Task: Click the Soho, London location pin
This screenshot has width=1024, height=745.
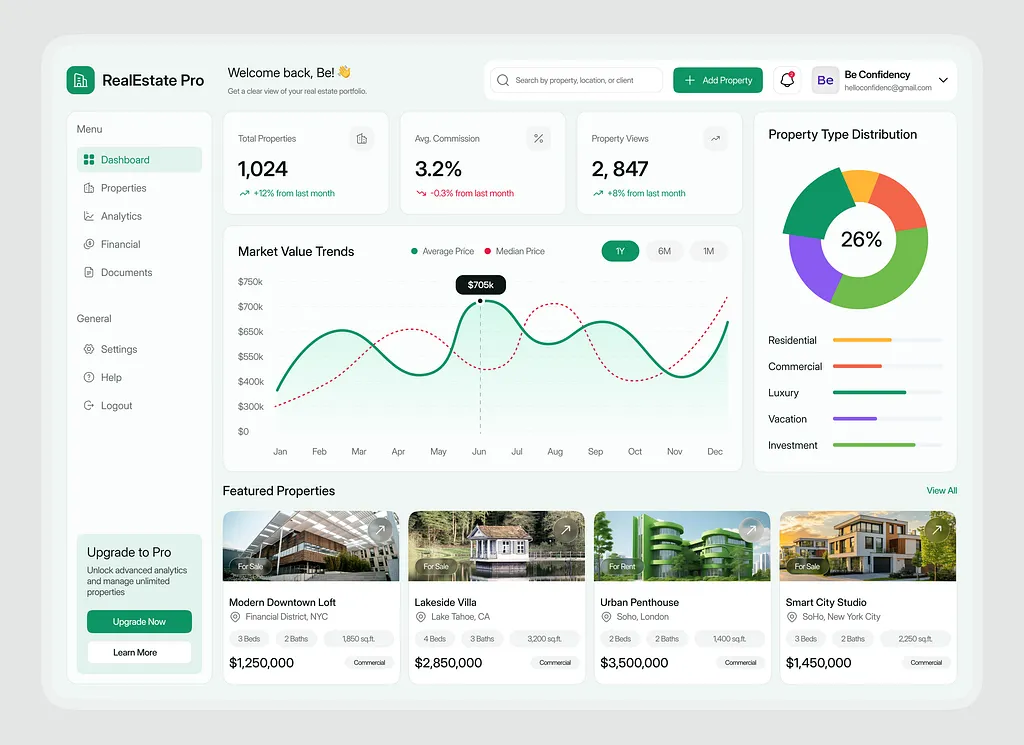Action: [x=606, y=617]
